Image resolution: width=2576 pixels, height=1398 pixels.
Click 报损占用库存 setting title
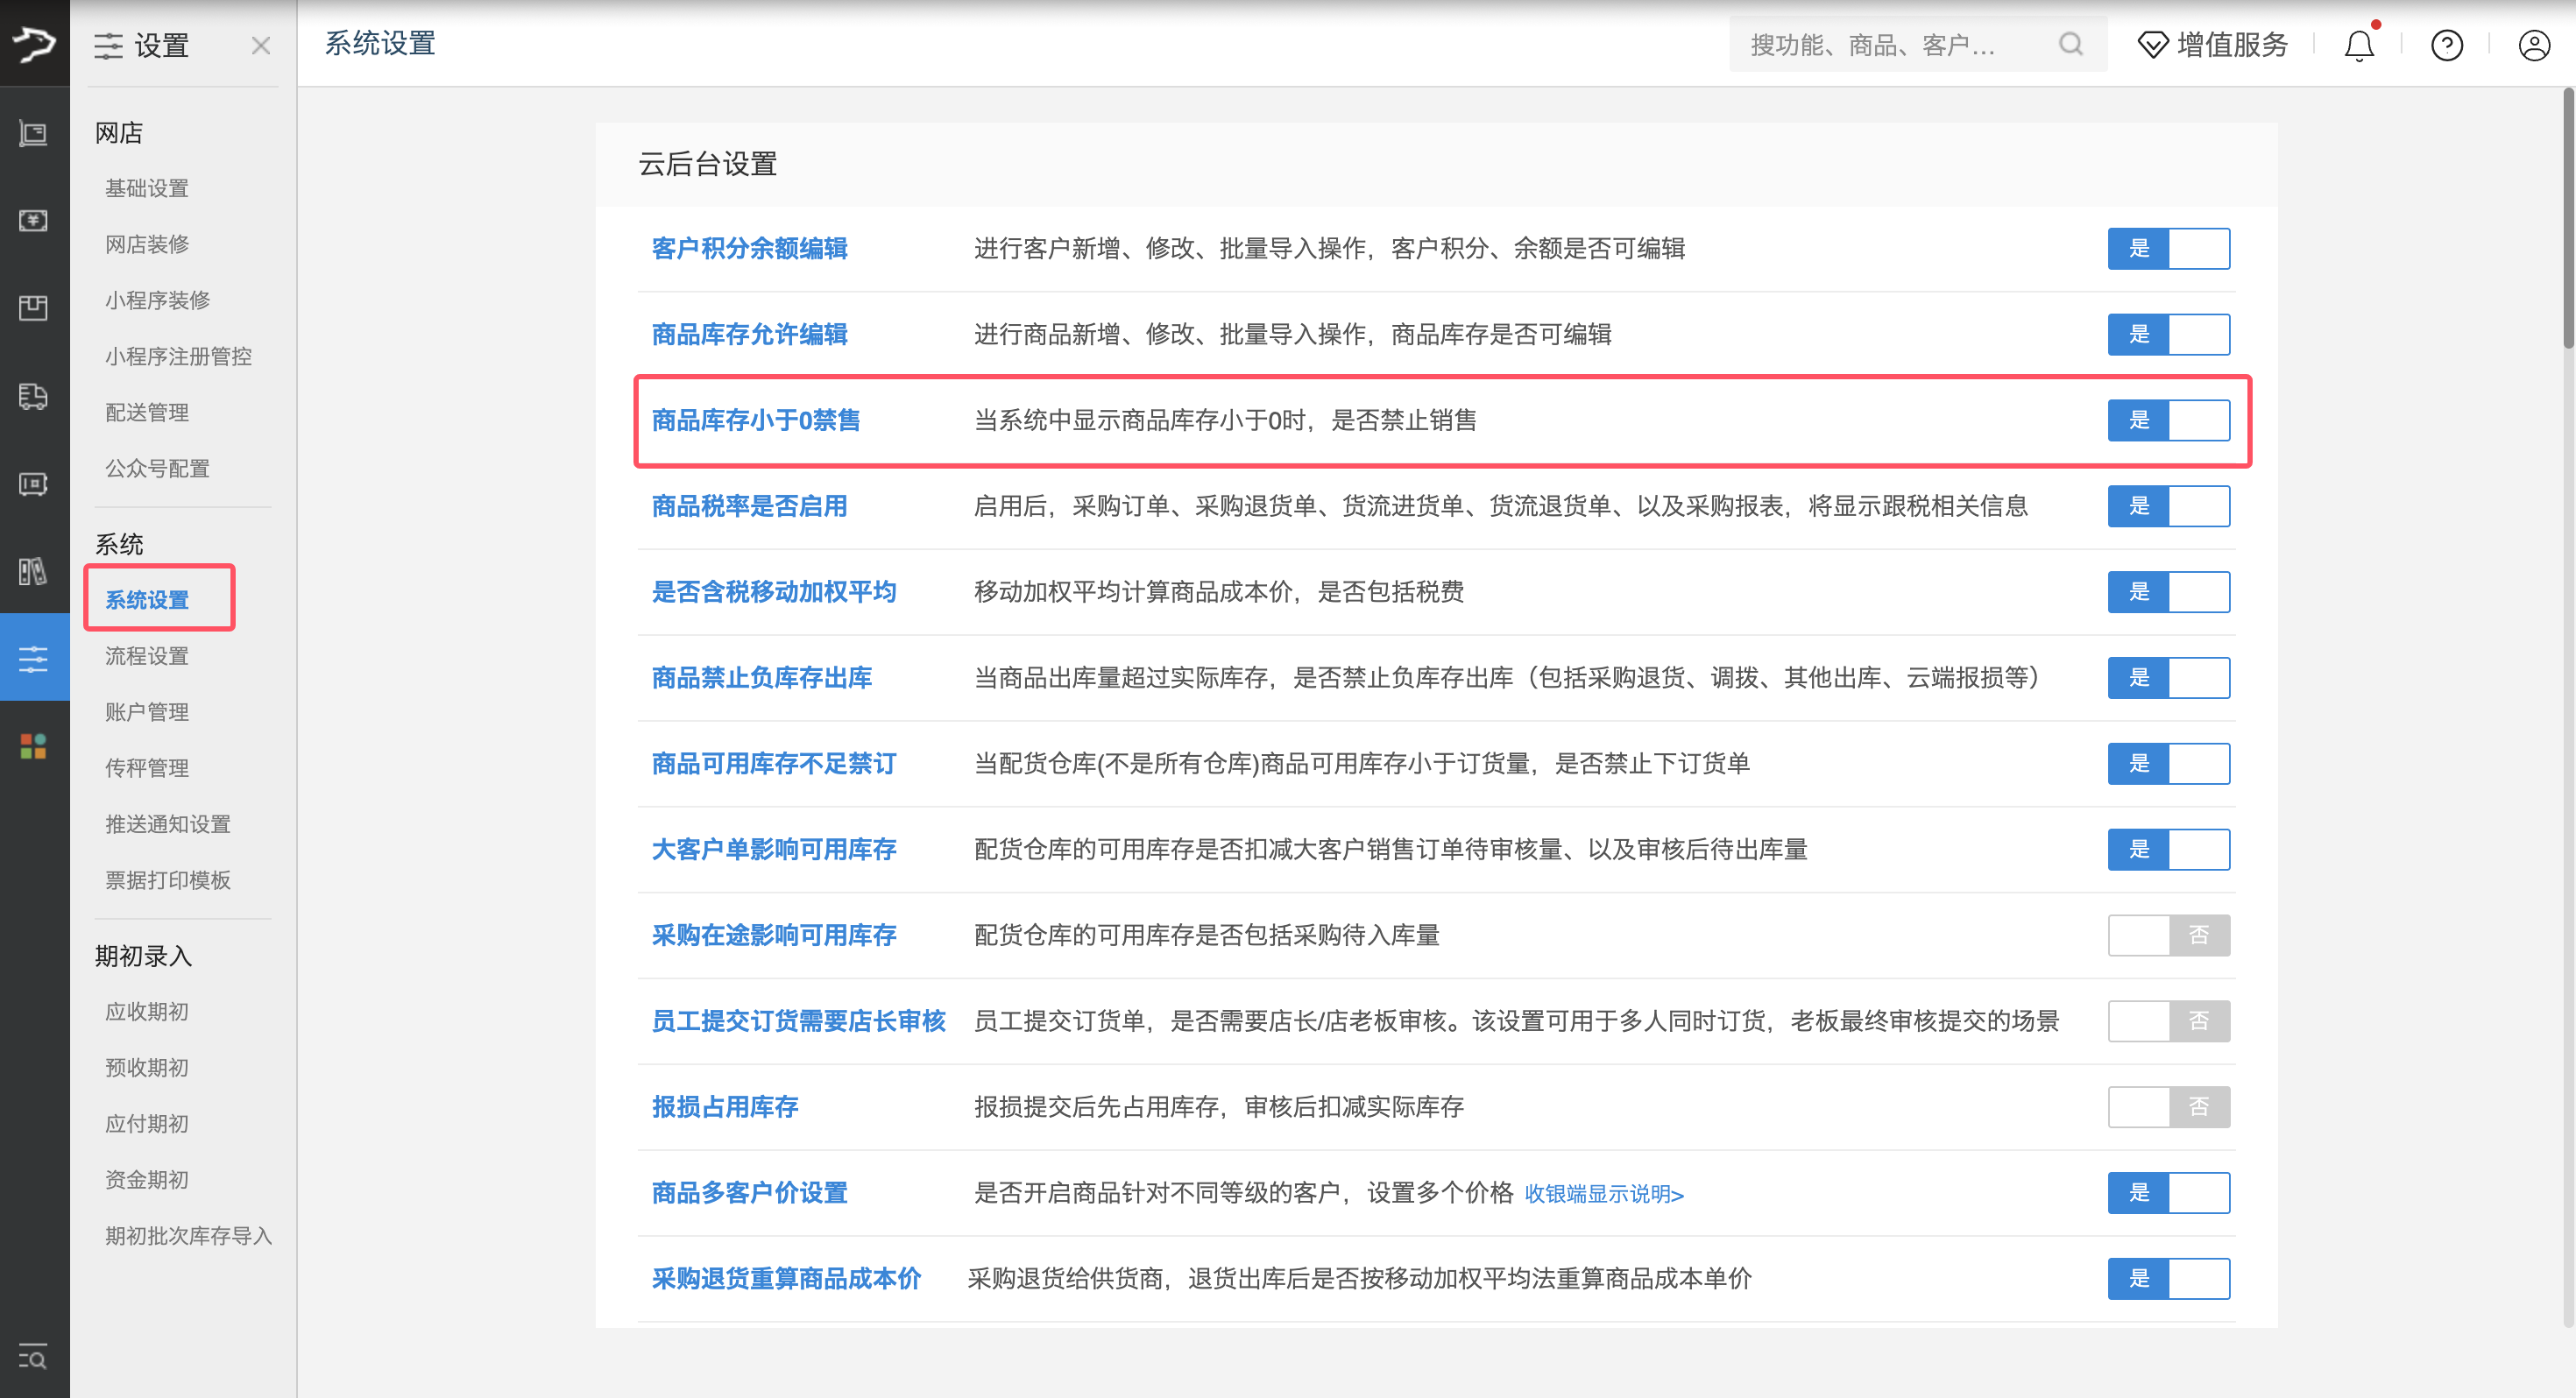pyautogui.click(x=725, y=1107)
